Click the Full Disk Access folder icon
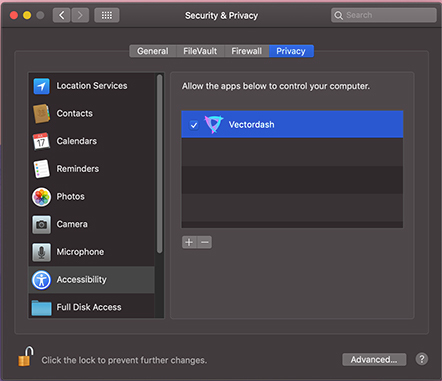 41,307
